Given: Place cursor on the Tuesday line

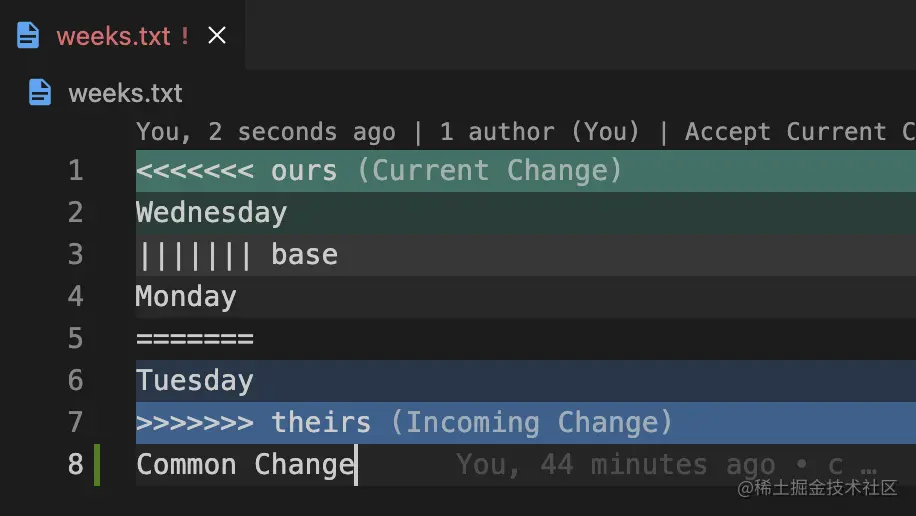Looking at the screenshot, I should 195,381.
